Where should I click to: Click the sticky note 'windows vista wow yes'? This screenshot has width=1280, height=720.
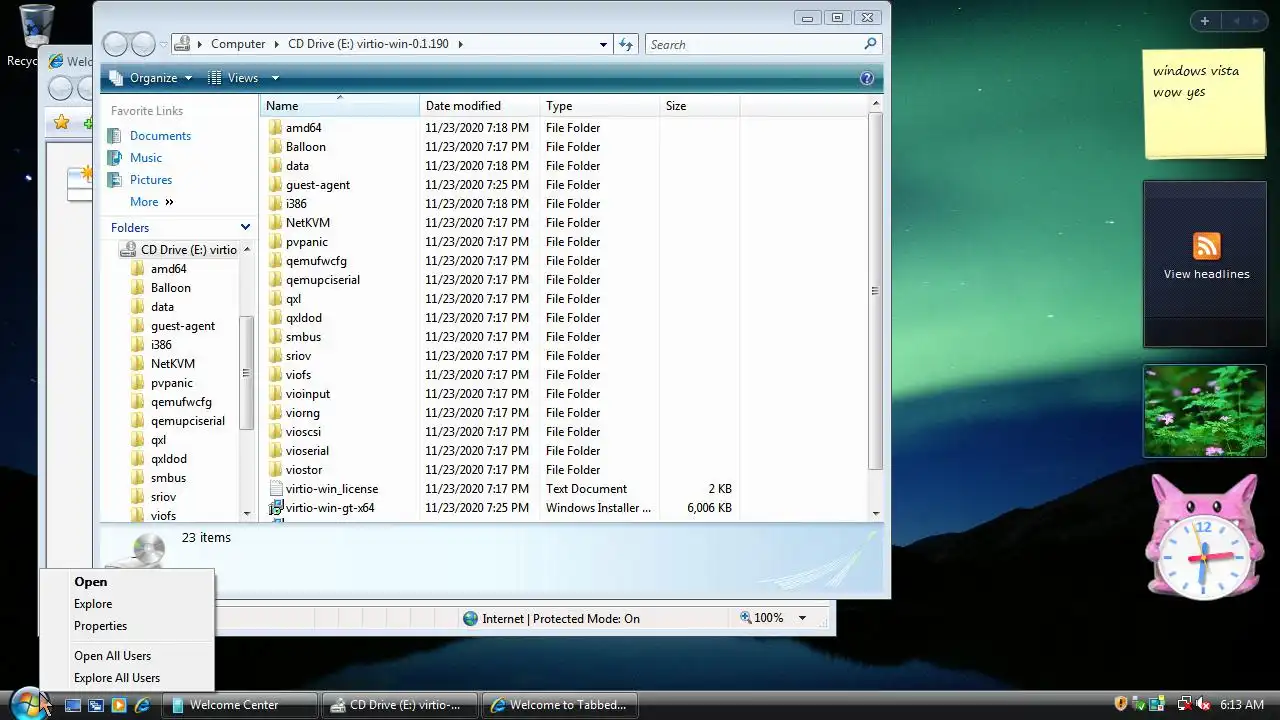[x=1205, y=103]
